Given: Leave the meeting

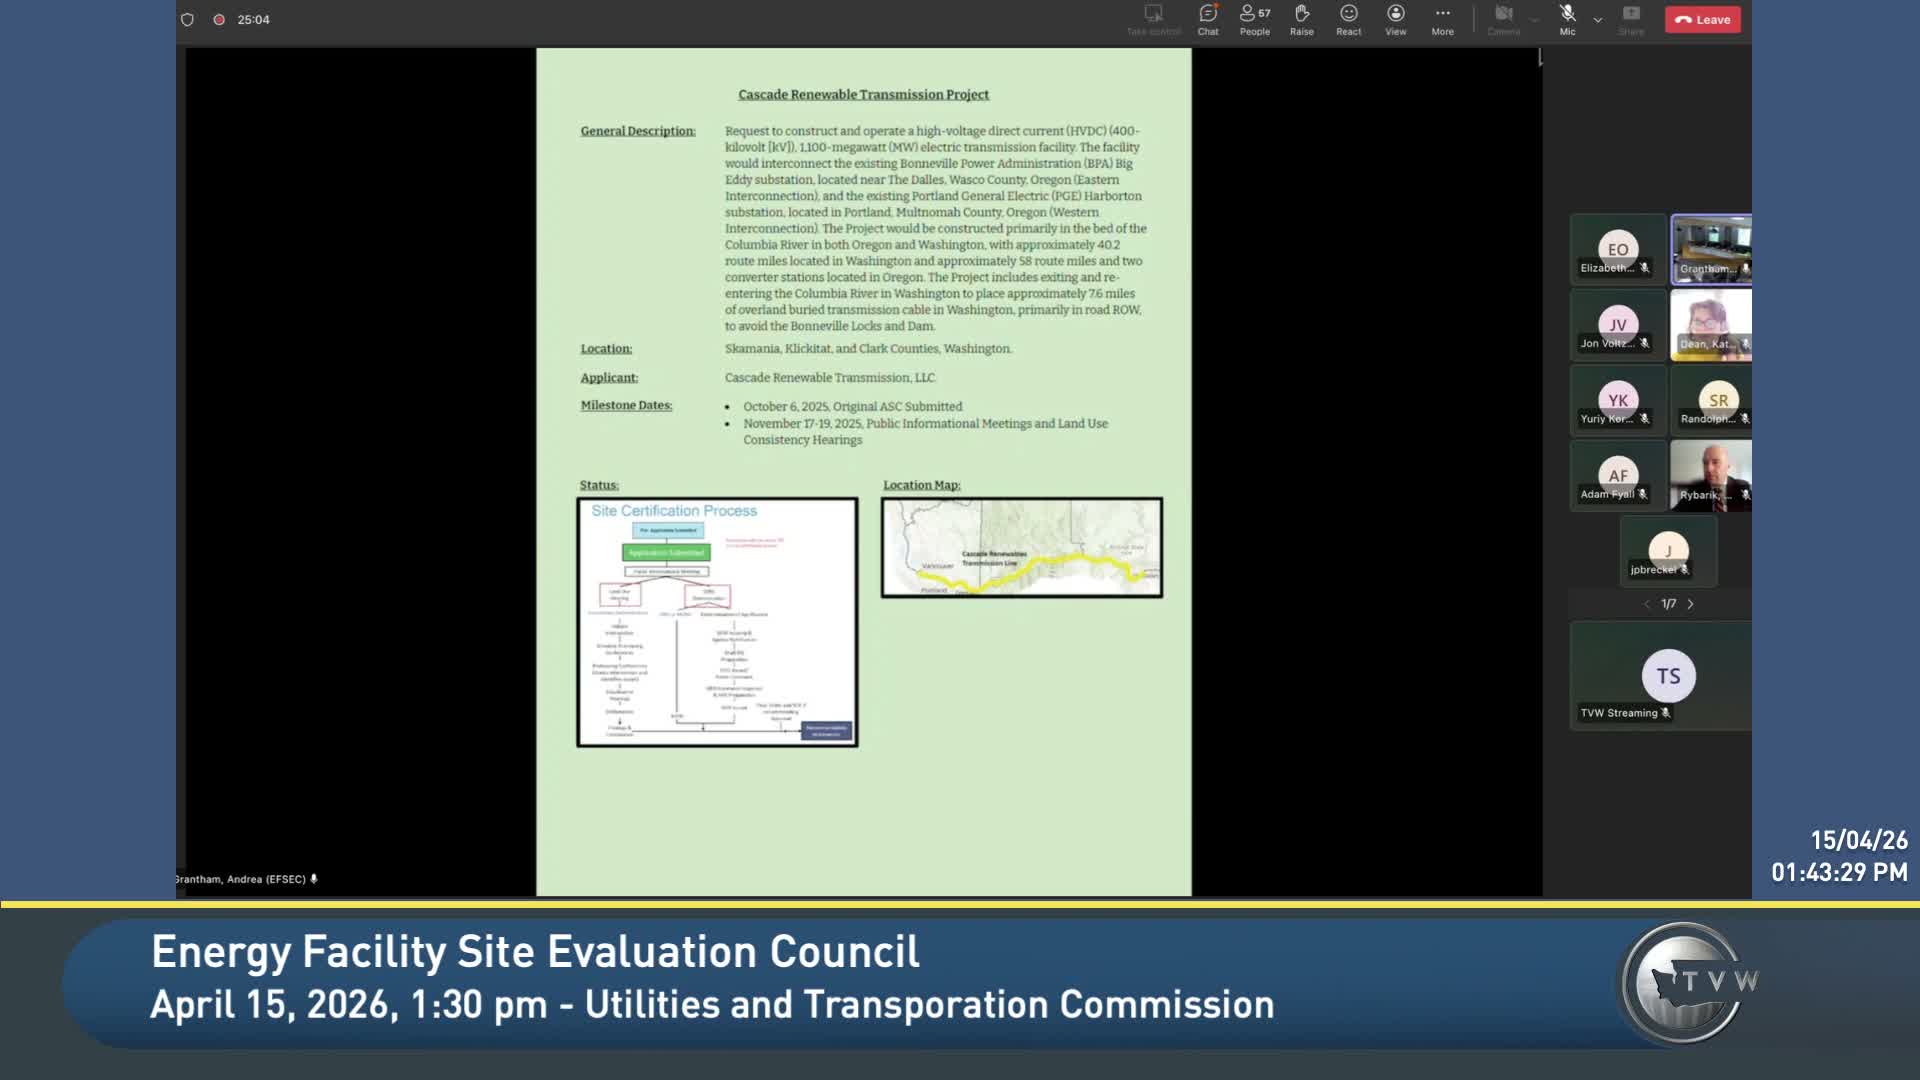Looking at the screenshot, I should [1702, 19].
